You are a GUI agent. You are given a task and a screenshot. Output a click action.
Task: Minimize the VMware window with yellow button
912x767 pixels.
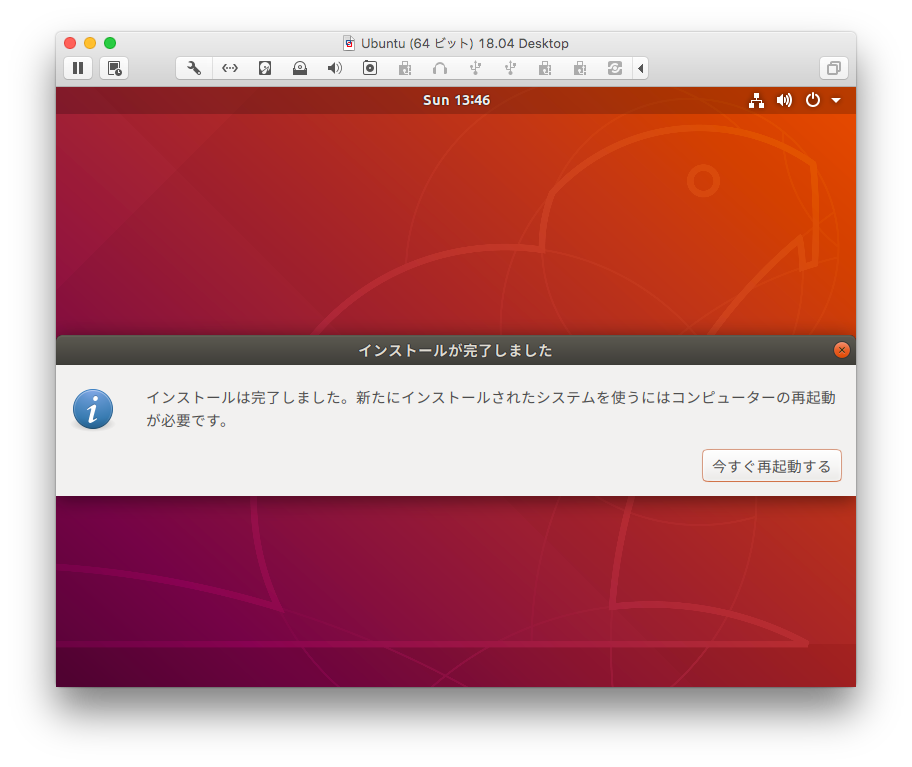click(x=90, y=43)
